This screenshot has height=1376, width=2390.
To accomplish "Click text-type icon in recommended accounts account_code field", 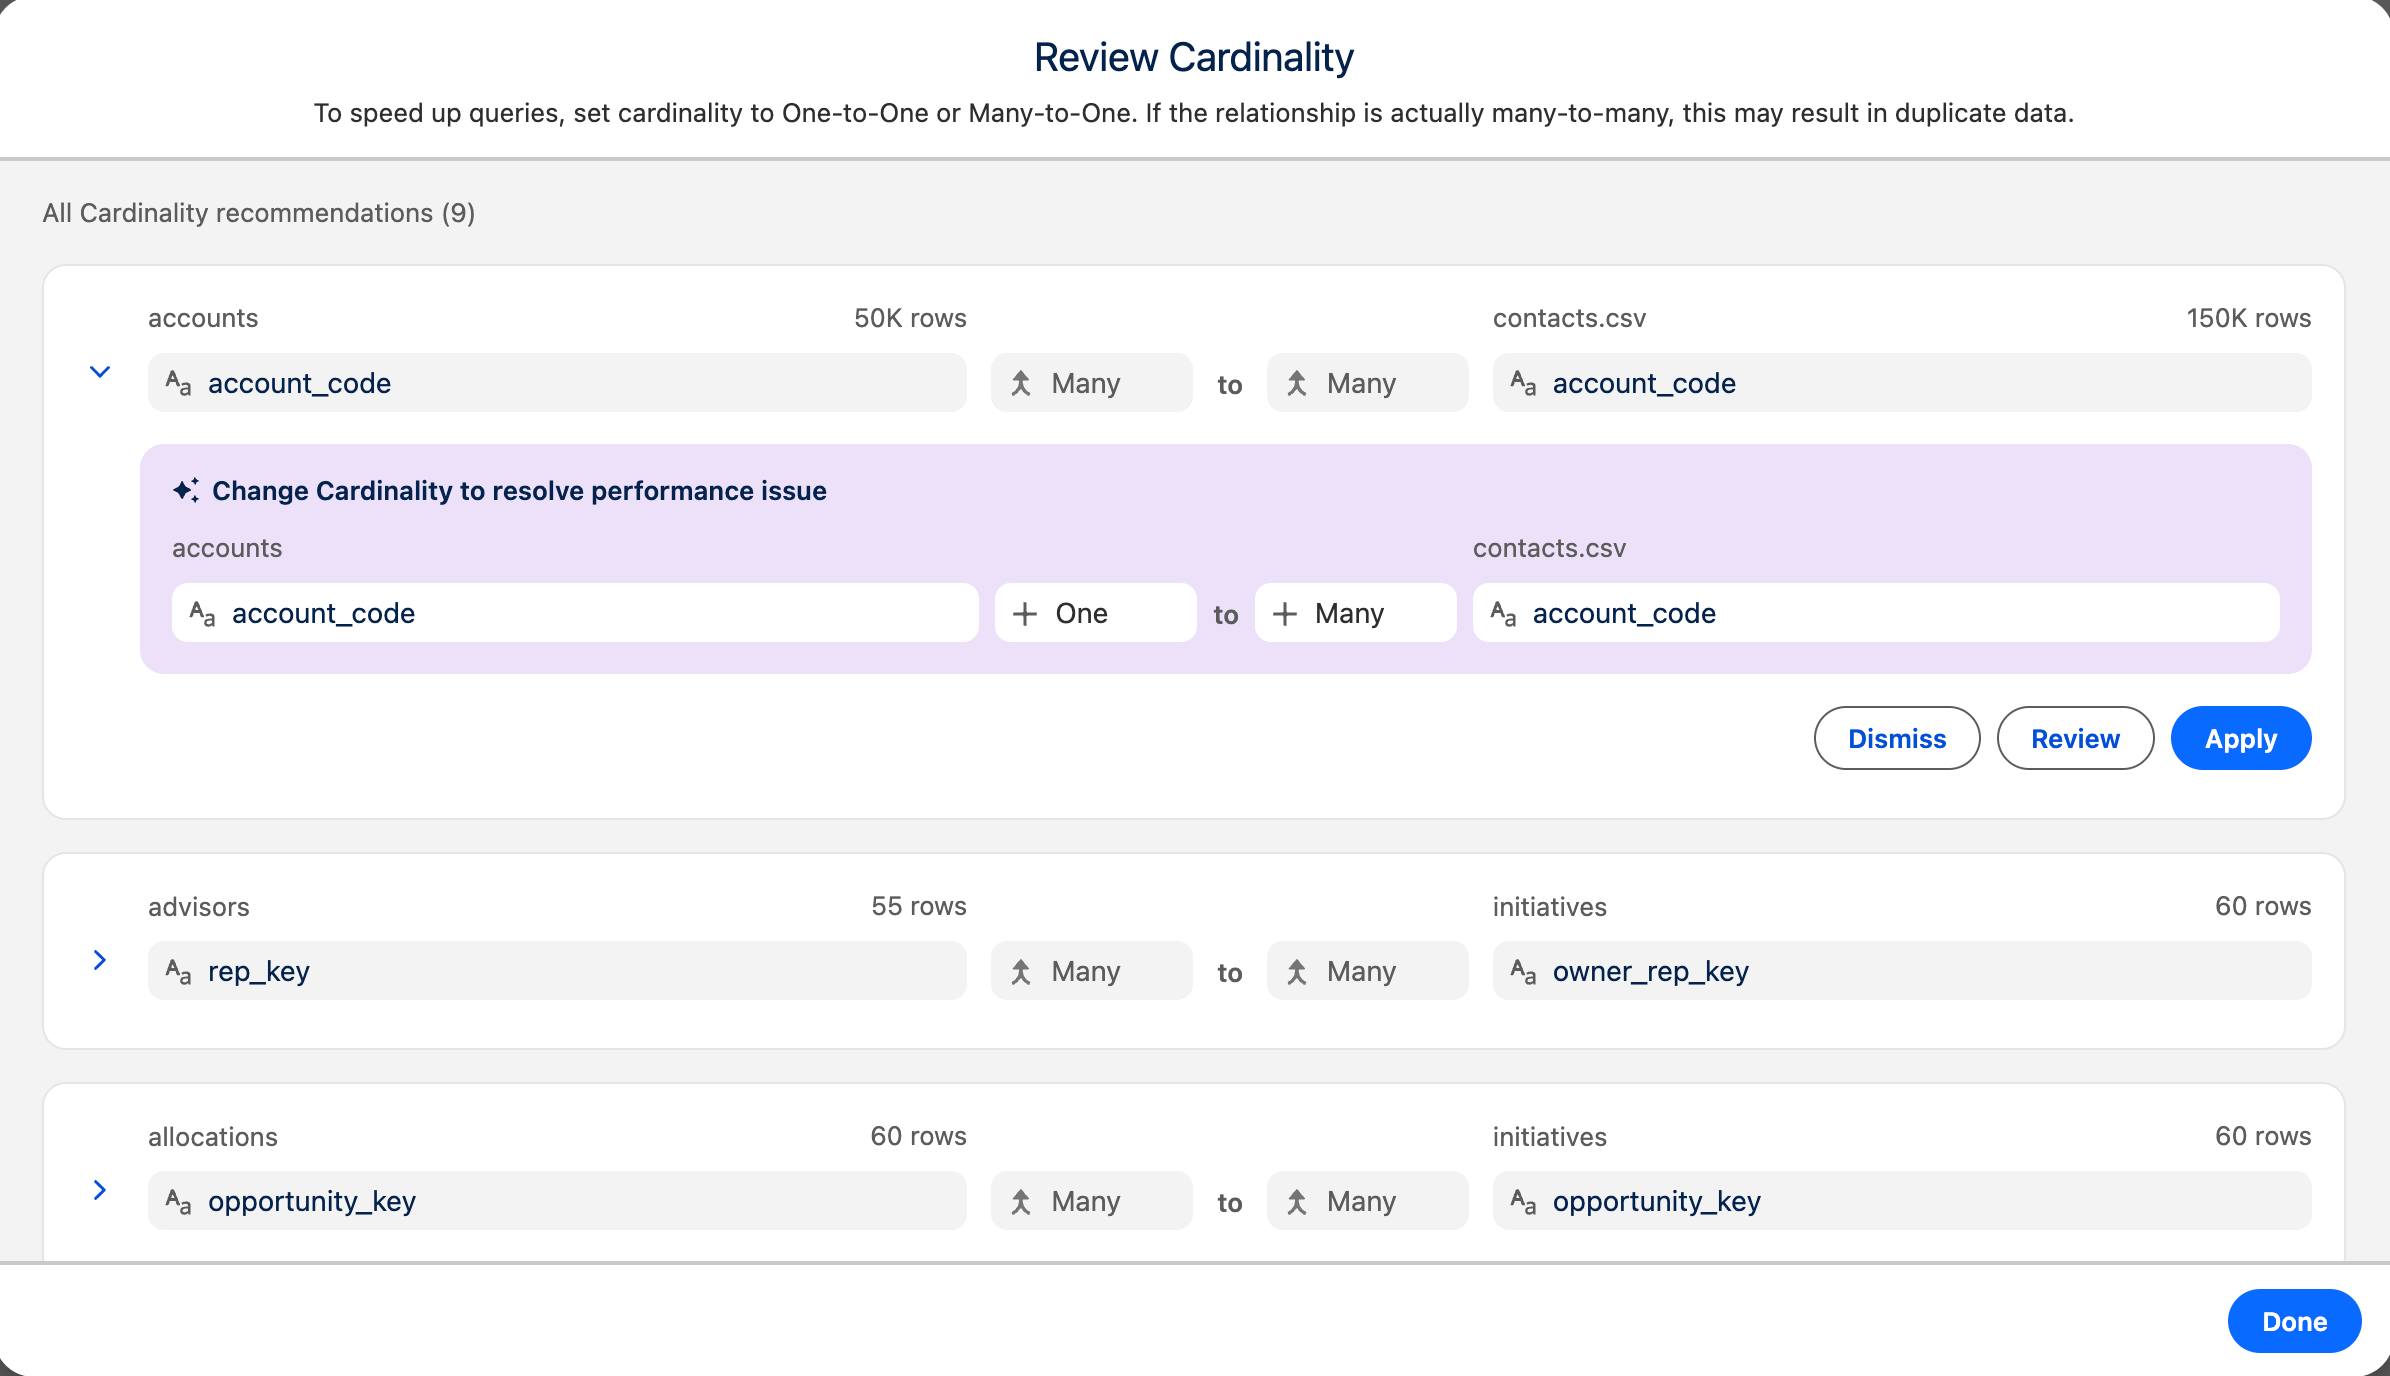I will point(202,613).
